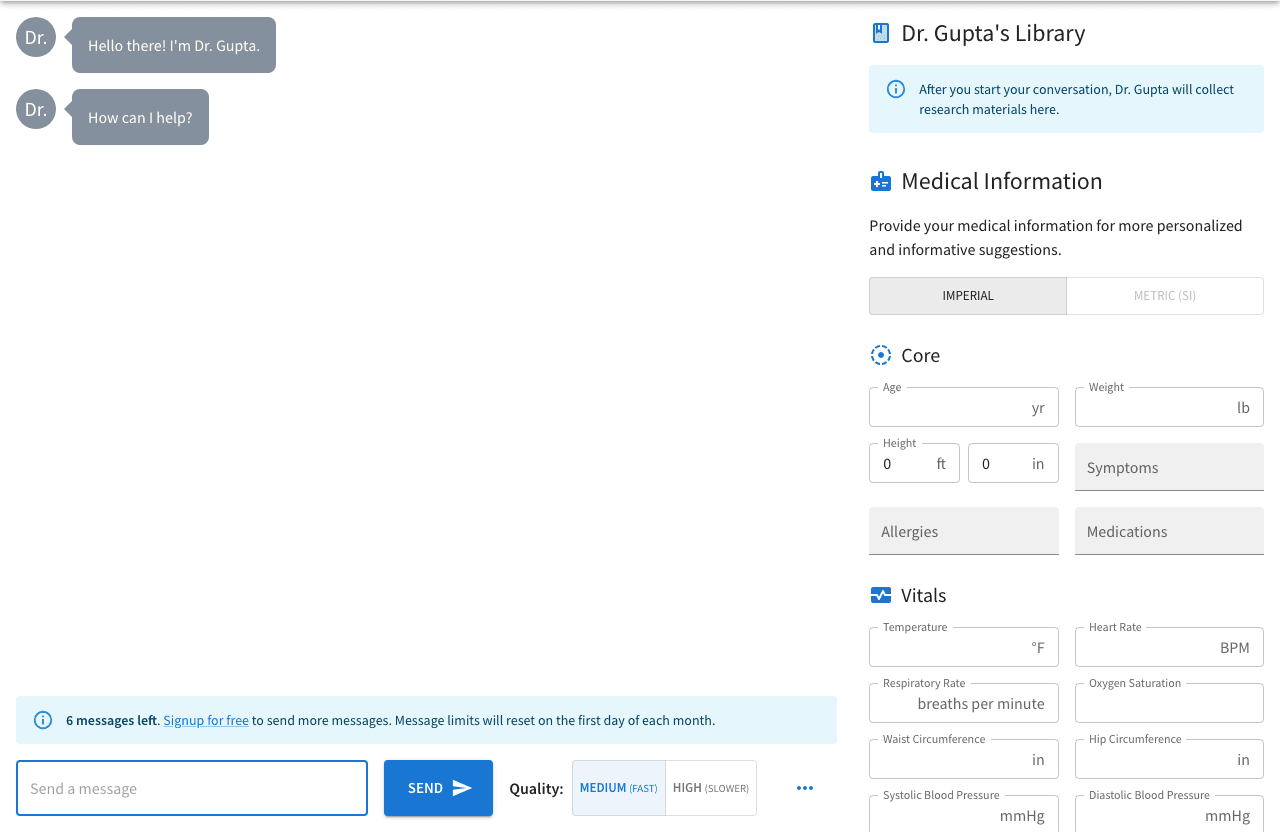The image size is (1280, 832).
Task: Click the Vitals heartbeat monitor icon
Action: pyautogui.click(x=880, y=595)
